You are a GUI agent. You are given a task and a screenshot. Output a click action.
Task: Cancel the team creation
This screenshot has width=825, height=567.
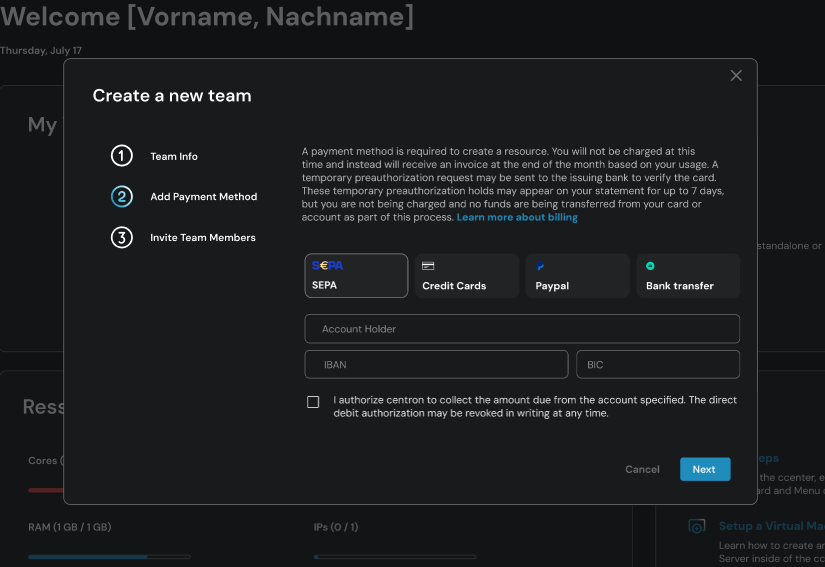642,469
